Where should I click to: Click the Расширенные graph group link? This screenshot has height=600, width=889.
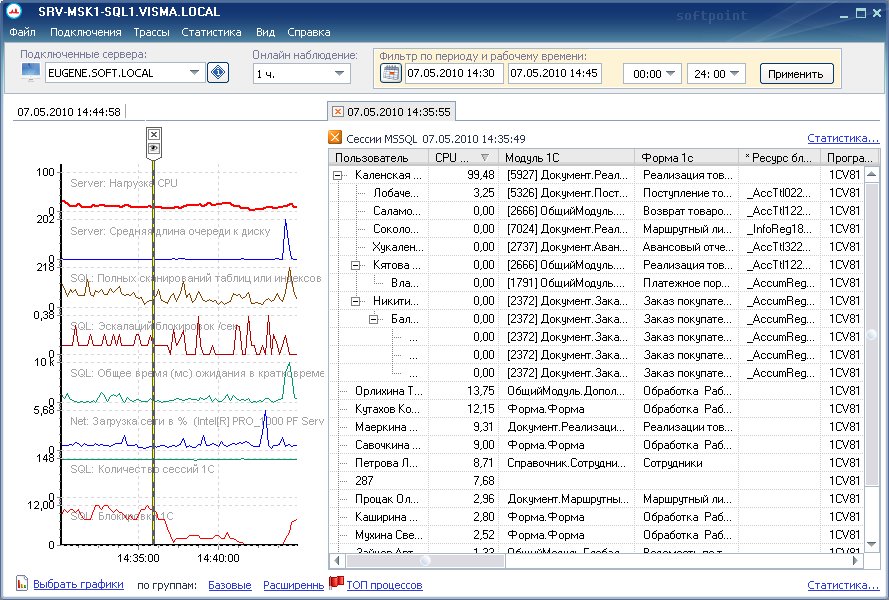[x=293, y=585]
